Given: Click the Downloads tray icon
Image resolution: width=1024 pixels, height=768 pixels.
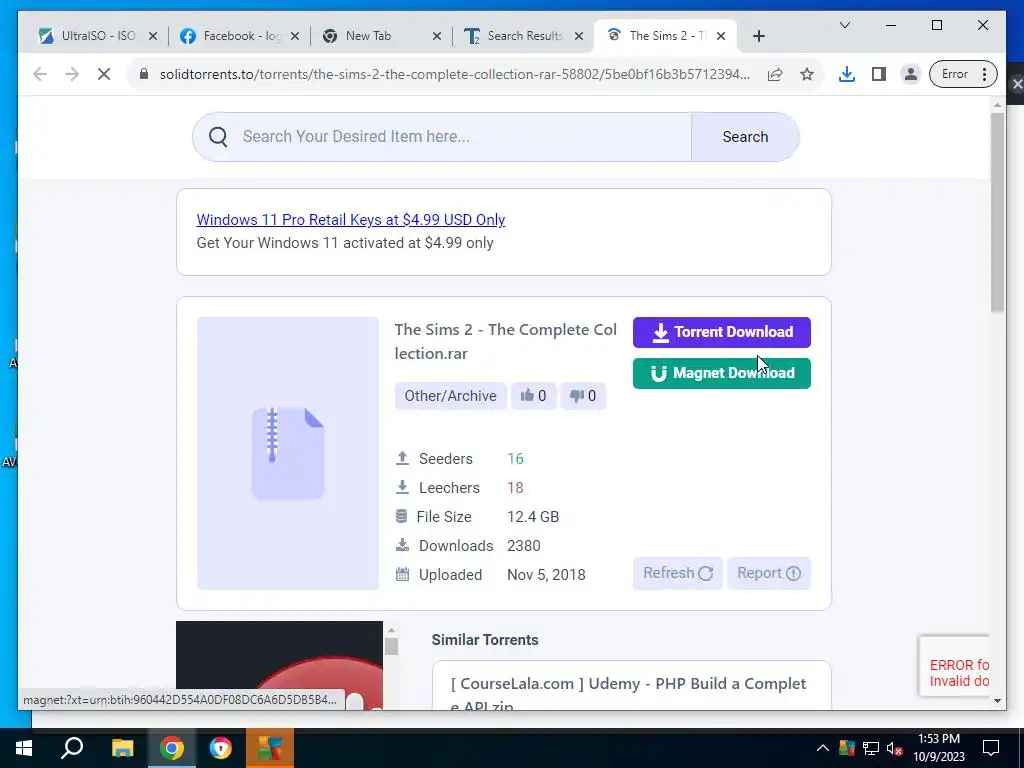Looking at the screenshot, I should [x=402, y=545].
